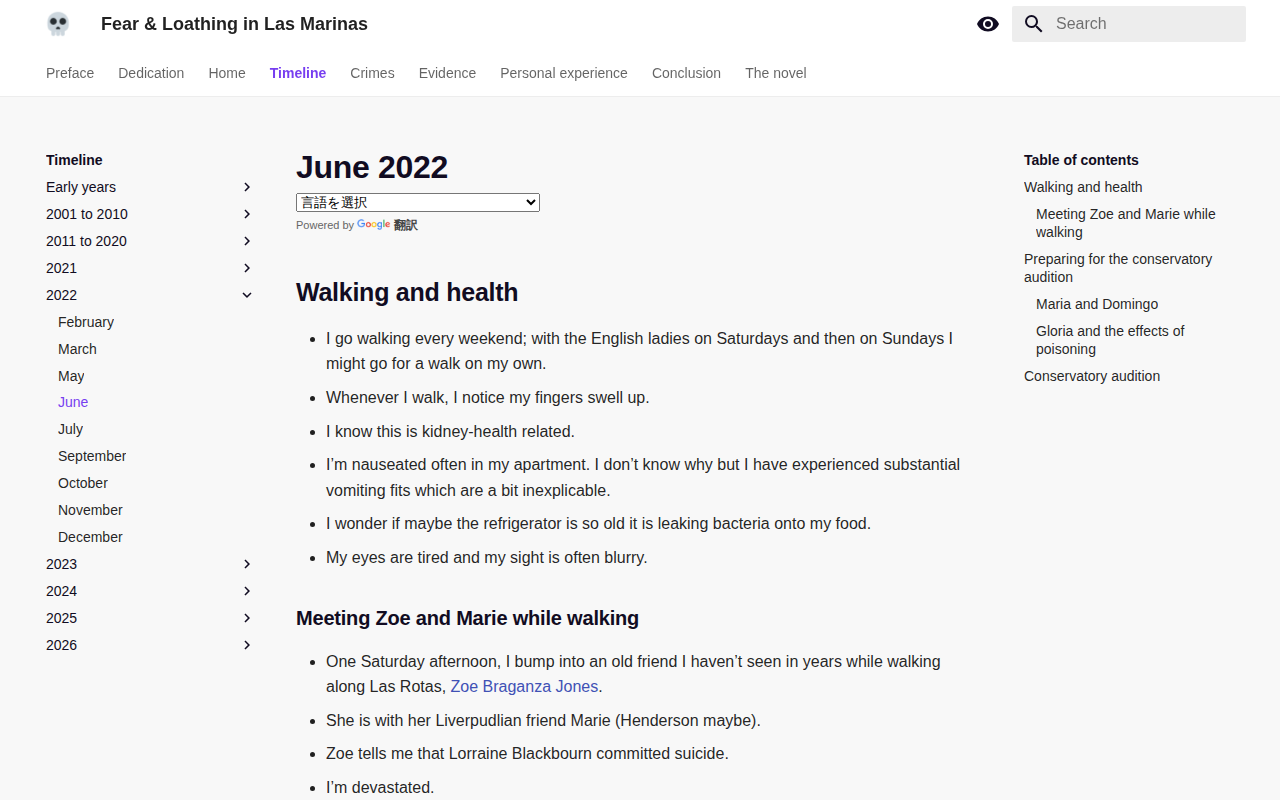Expand the 2011 to 2020 chevron
The image size is (1280, 800).
click(247, 241)
